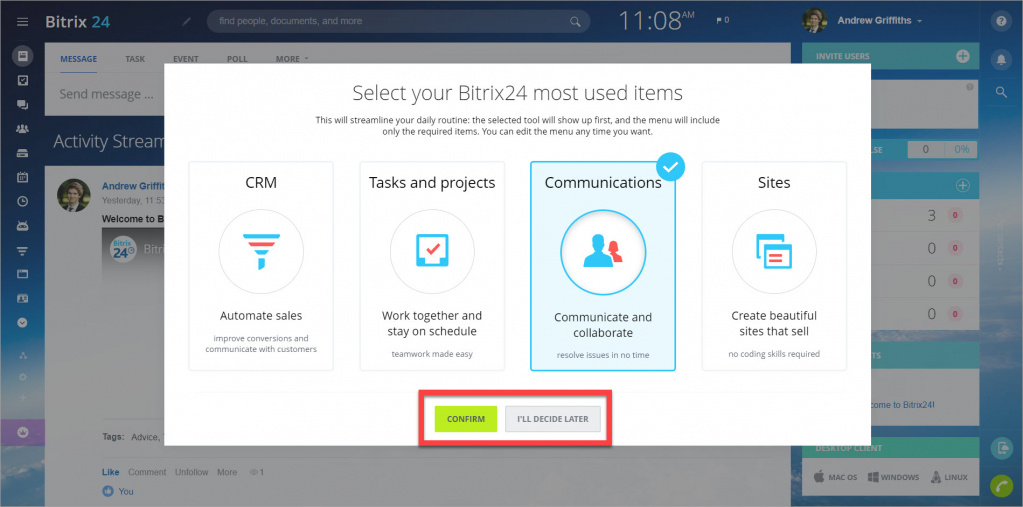Image resolution: width=1023 pixels, height=507 pixels.
Task: Open the notifications bell icon
Action: coord(1001,59)
